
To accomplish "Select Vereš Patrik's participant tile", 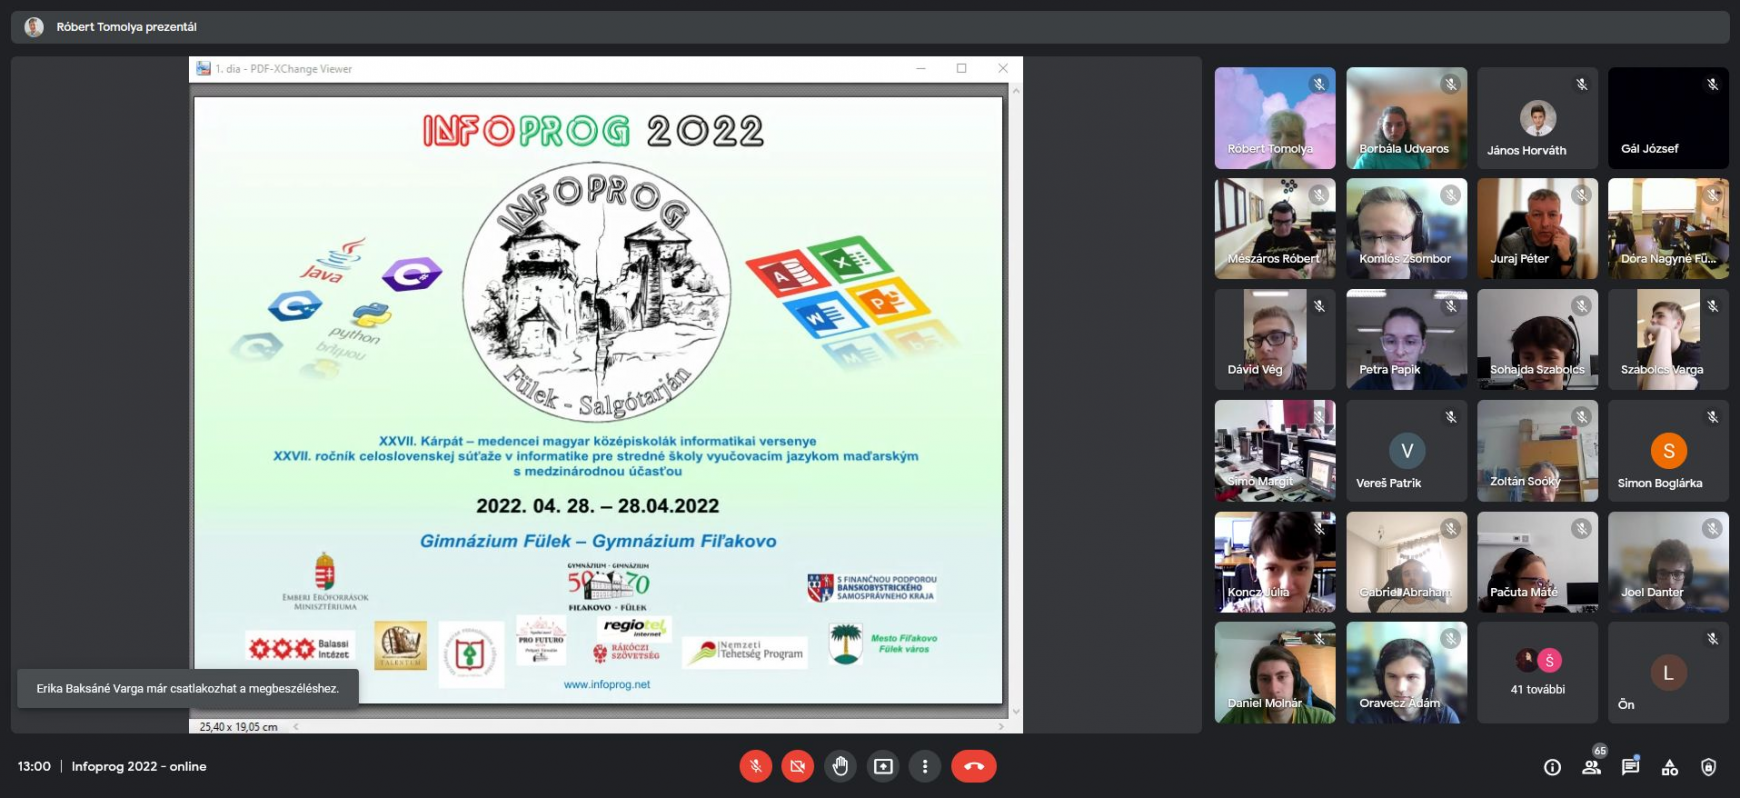I will pyautogui.click(x=1406, y=451).
